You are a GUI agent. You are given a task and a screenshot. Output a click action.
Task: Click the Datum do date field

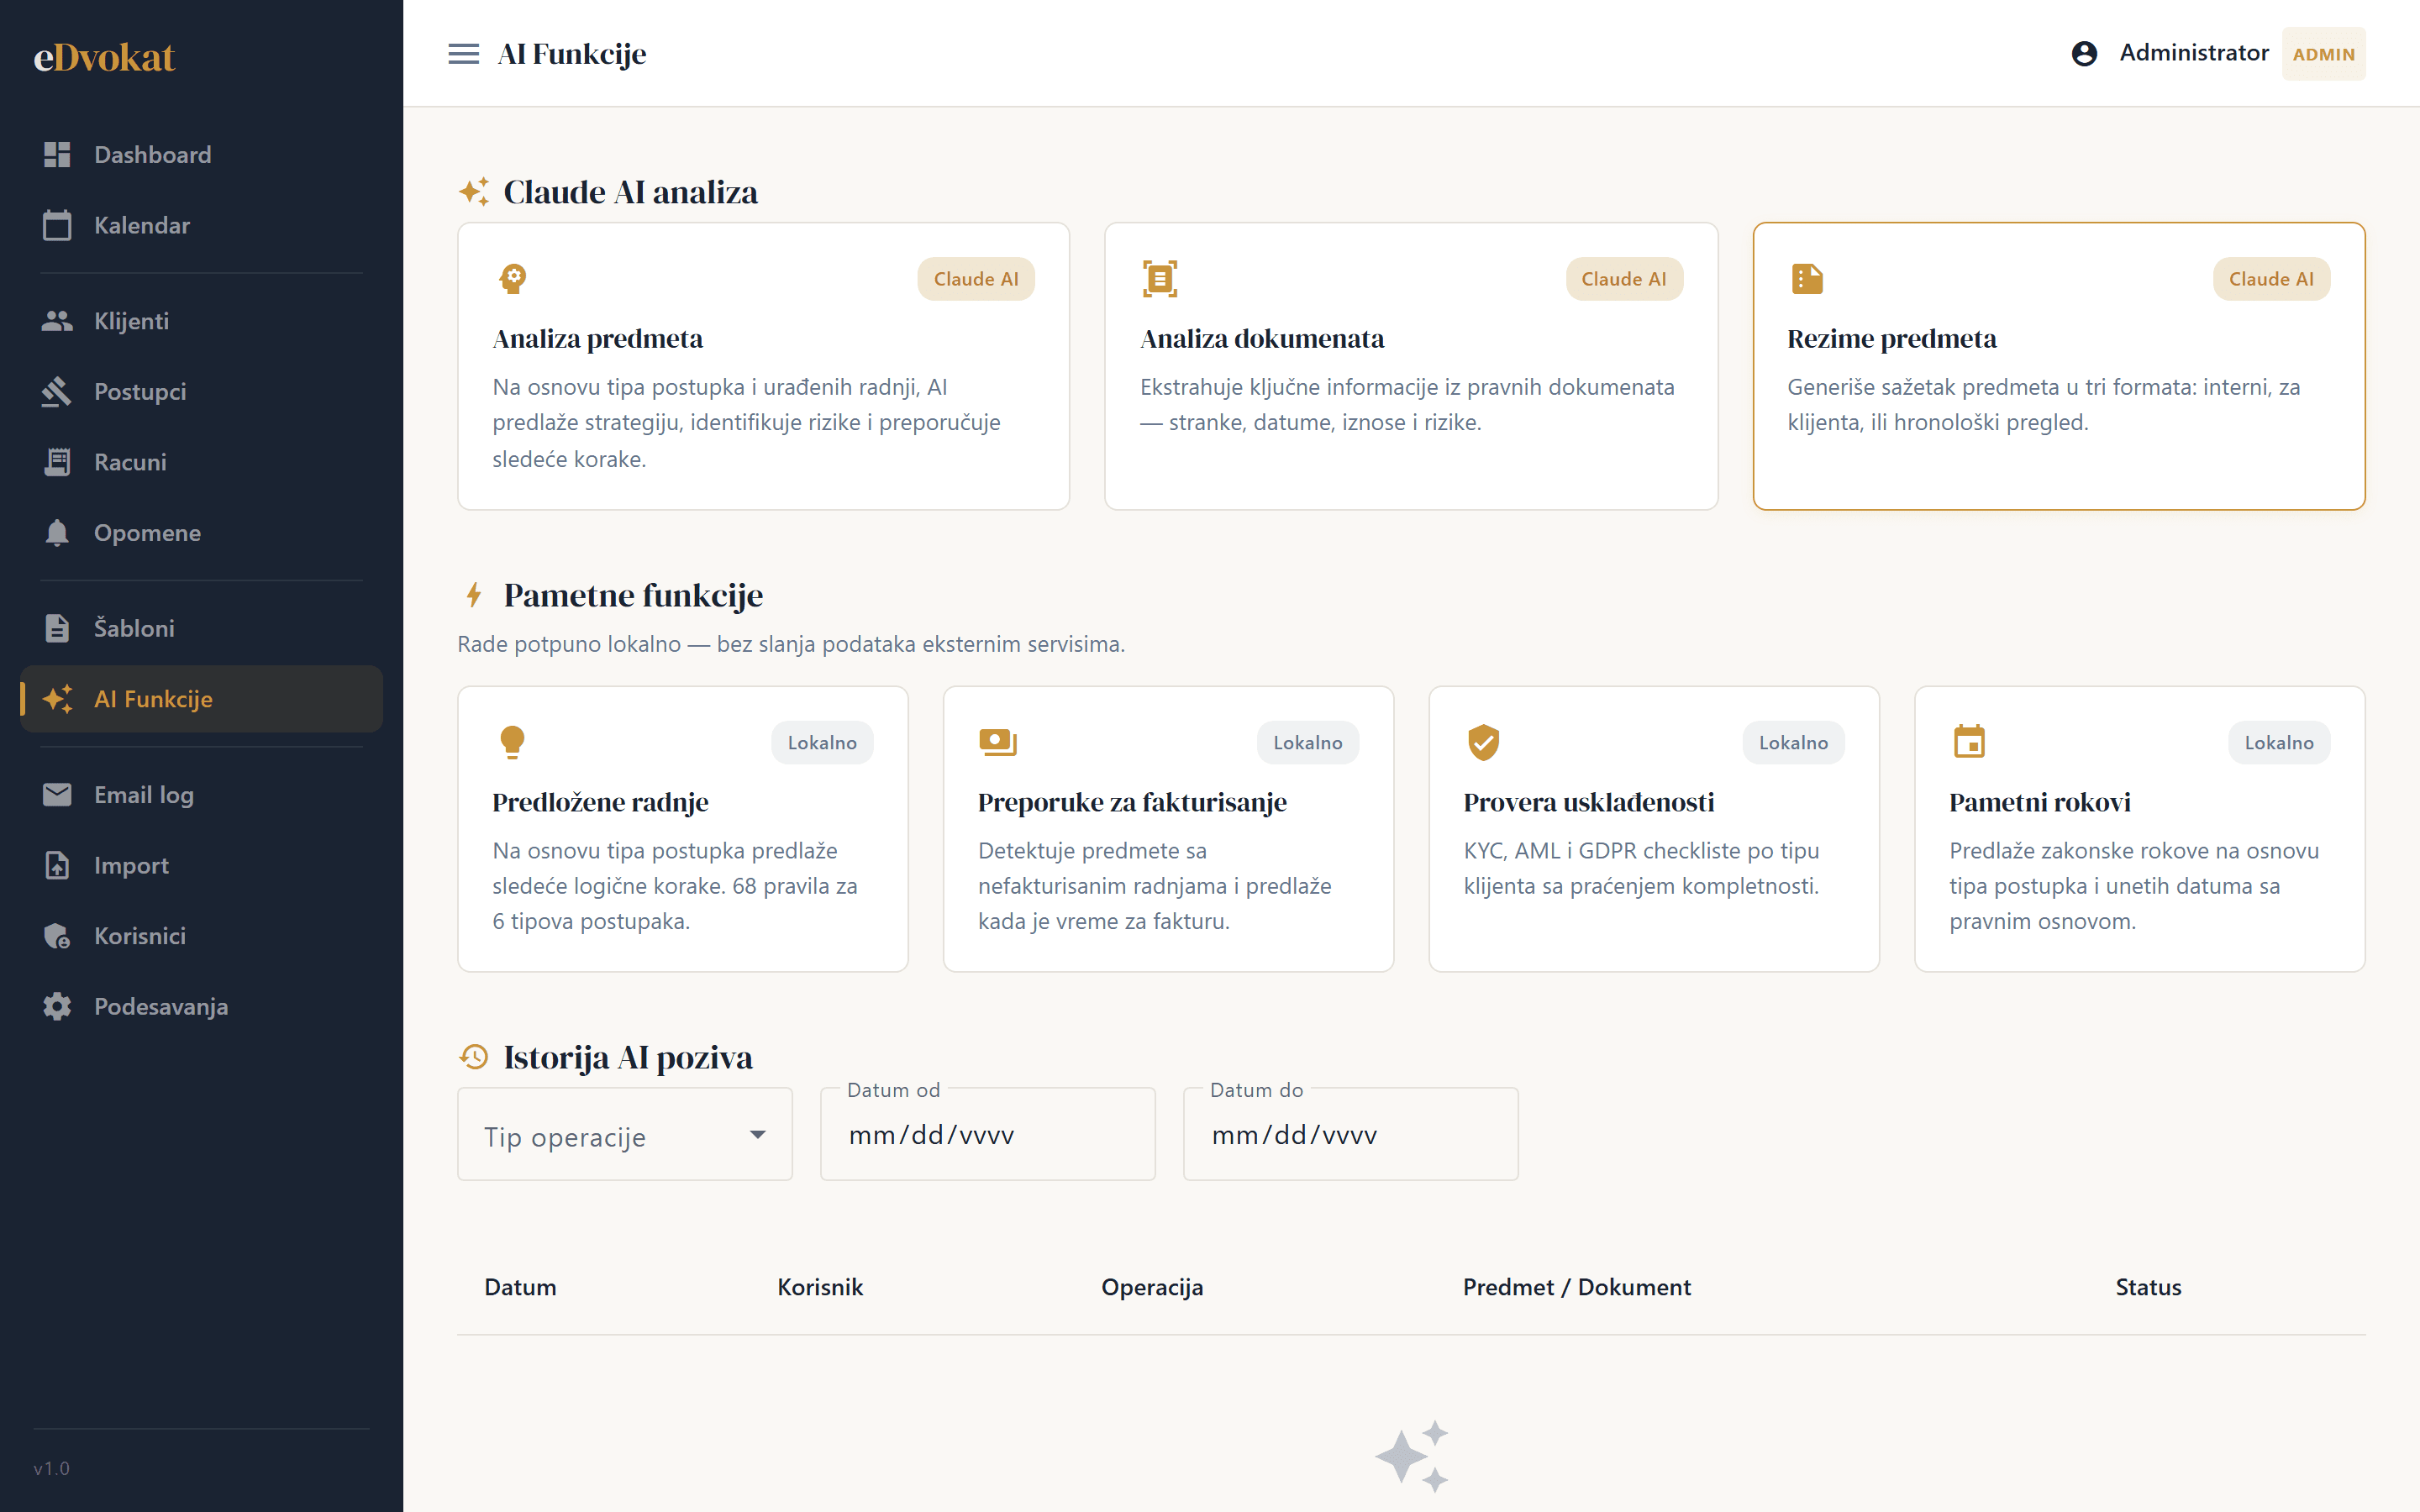coord(1351,1134)
